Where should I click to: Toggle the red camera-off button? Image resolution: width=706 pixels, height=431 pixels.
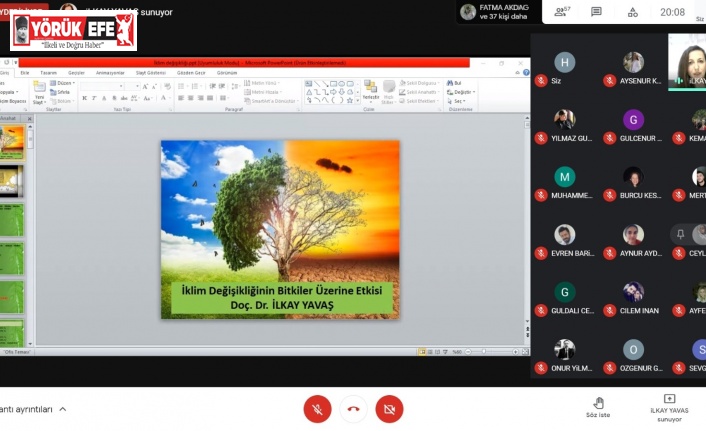389,409
